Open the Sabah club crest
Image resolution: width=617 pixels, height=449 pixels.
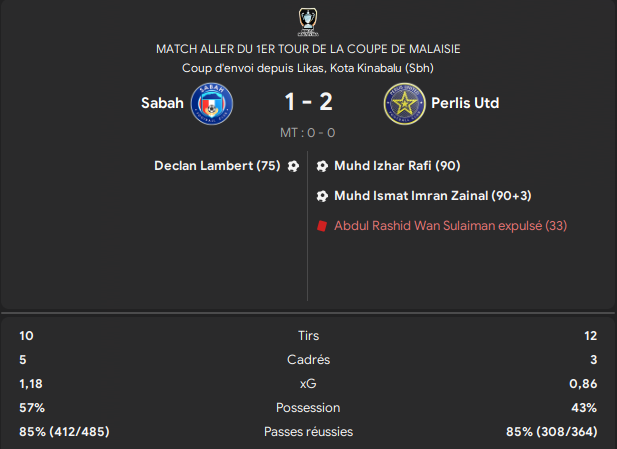click(x=212, y=103)
